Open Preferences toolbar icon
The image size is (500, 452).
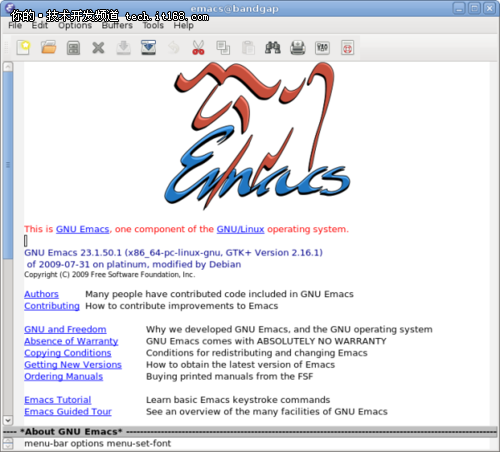pyautogui.click(x=322, y=48)
